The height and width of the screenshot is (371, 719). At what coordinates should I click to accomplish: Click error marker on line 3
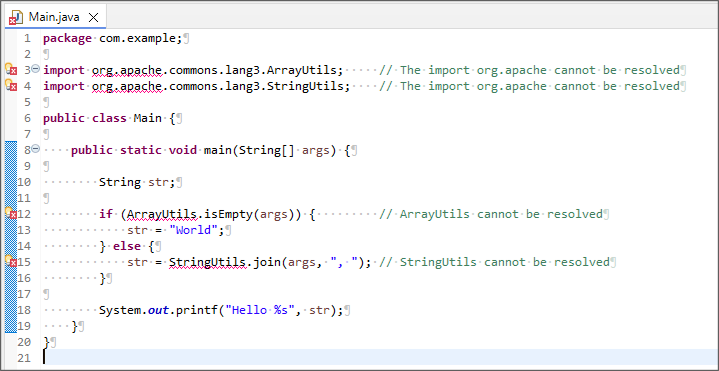tap(11, 70)
